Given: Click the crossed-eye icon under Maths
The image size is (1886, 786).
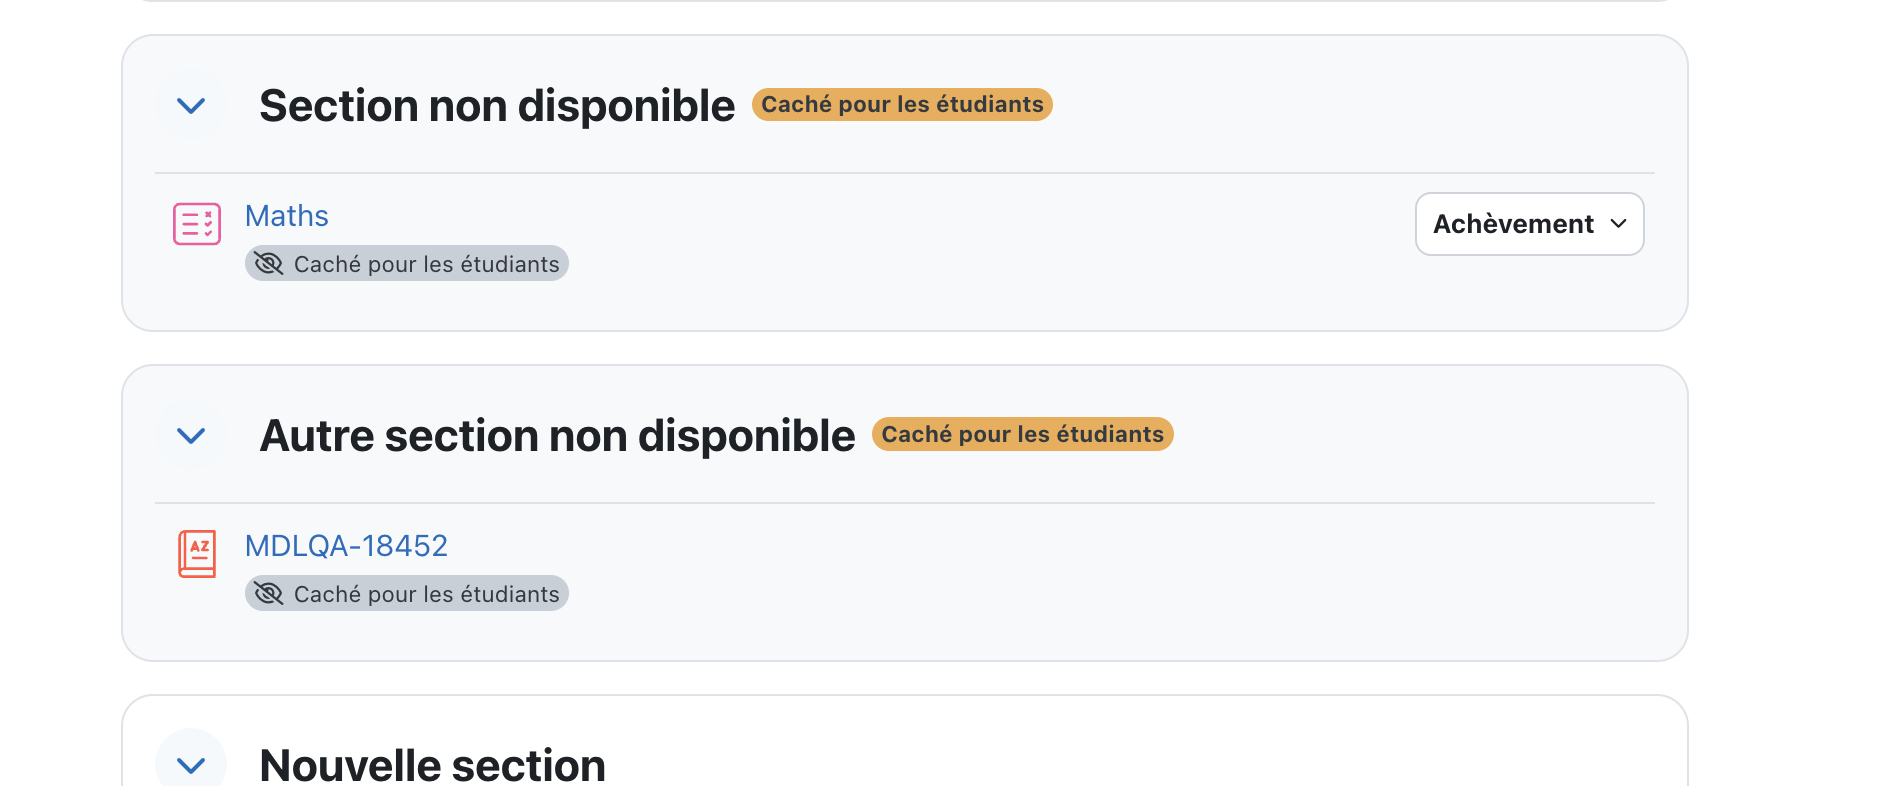Looking at the screenshot, I should pos(269,264).
